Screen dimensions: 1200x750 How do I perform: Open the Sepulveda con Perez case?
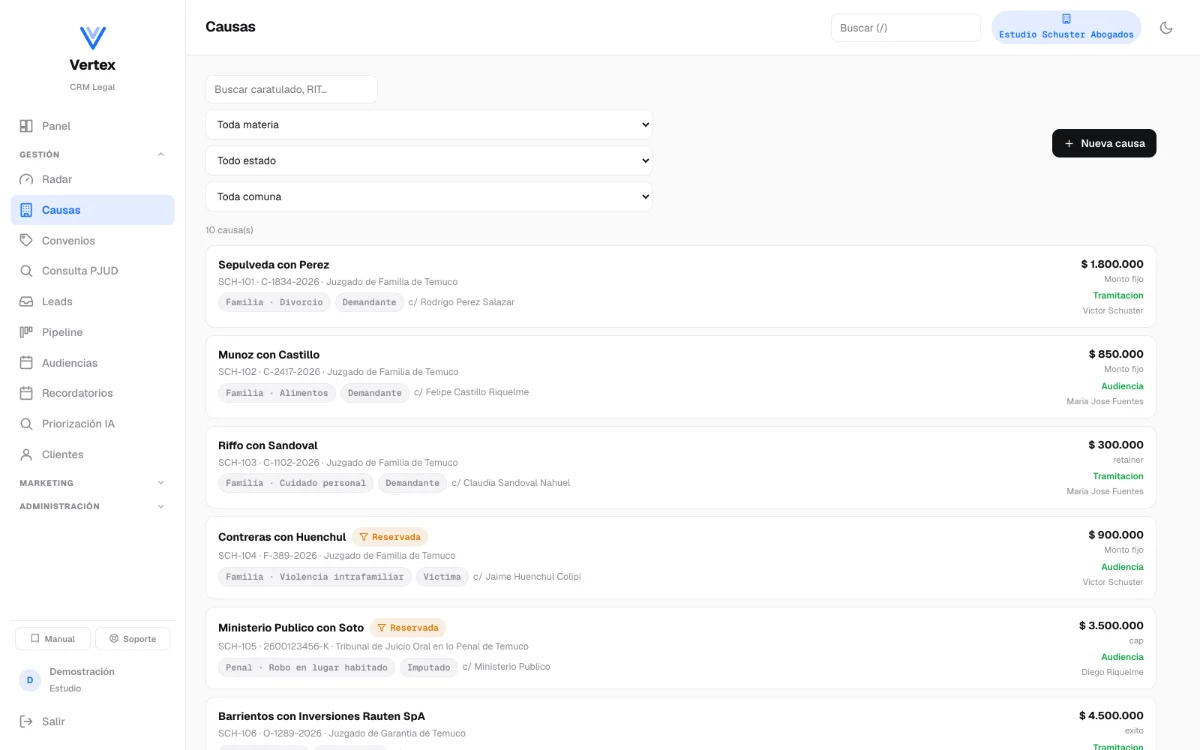(680, 287)
